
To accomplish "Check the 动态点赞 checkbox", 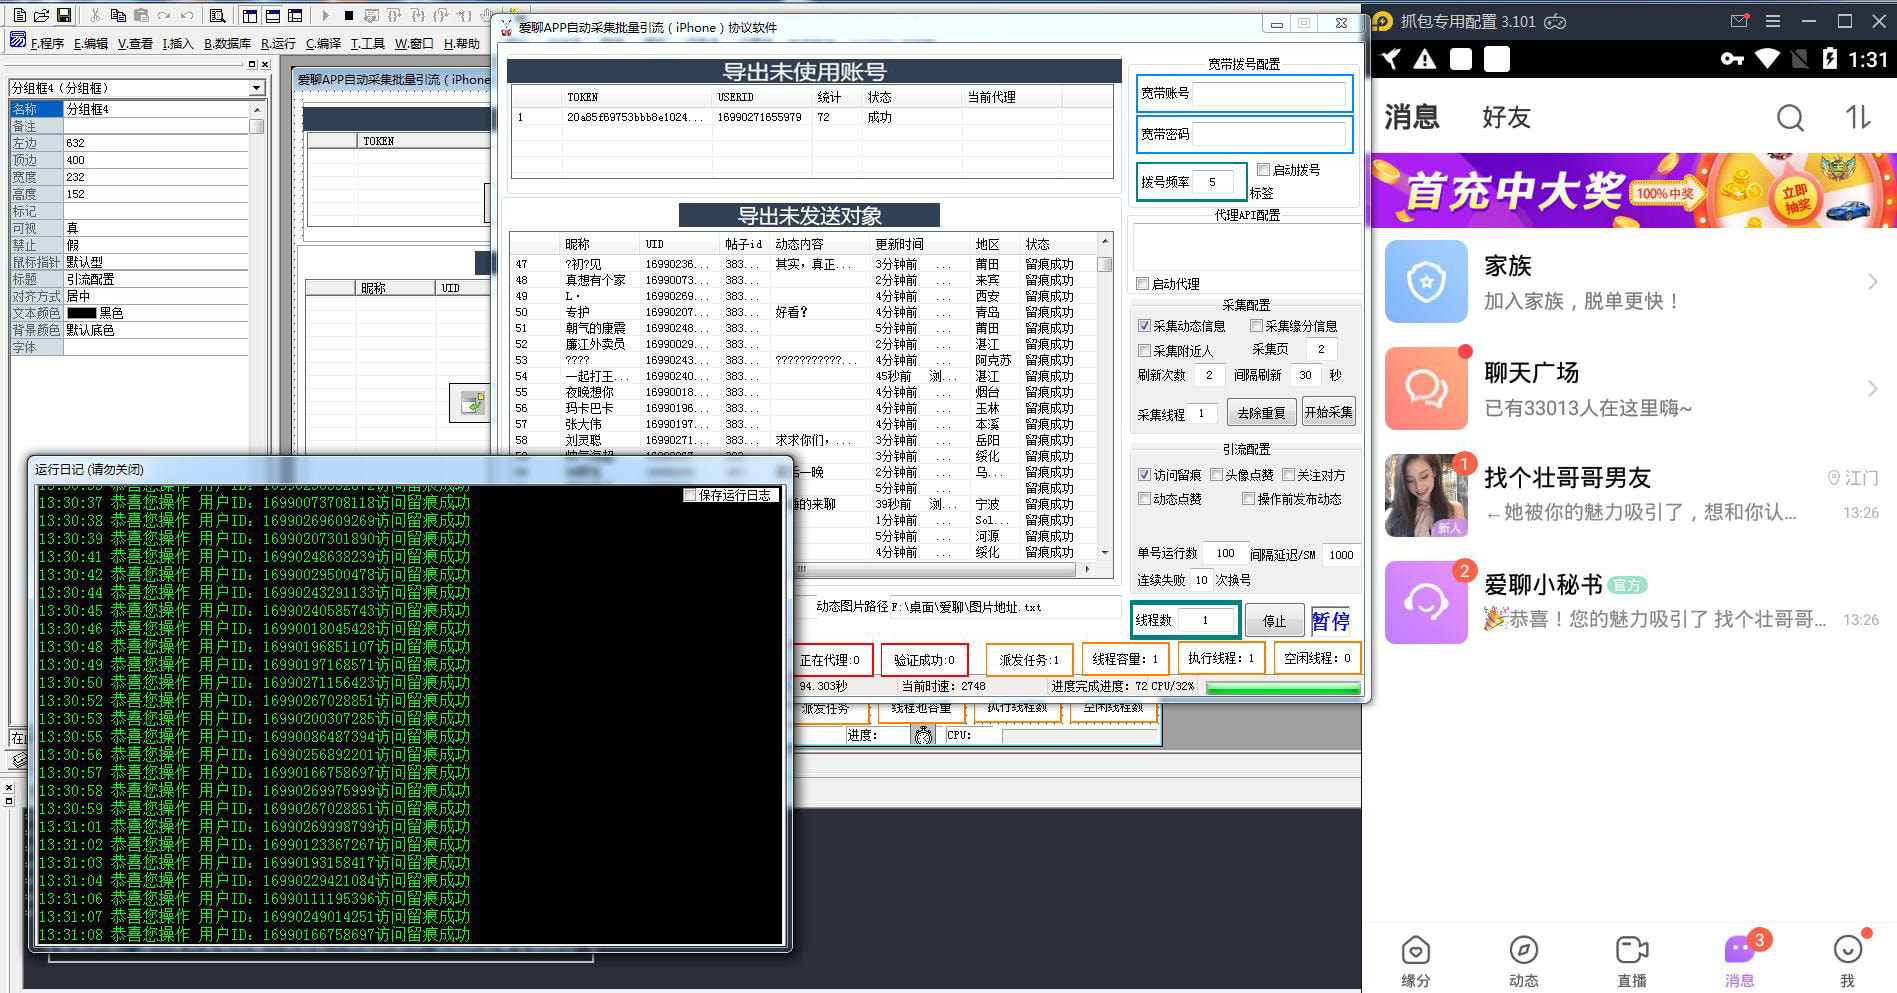I will [1144, 499].
